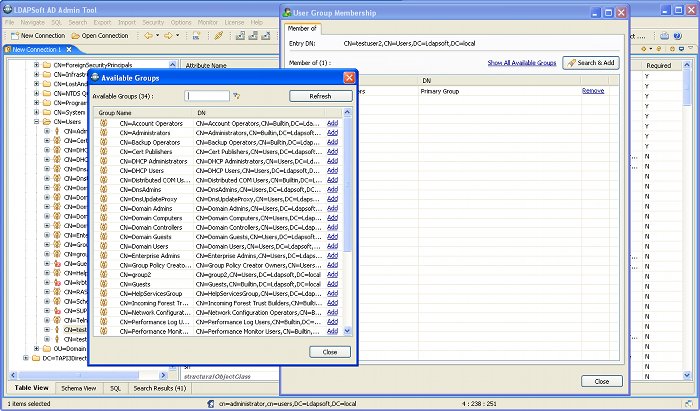Open the Search Results (41) tab
700x411 pixels.
(x=159, y=388)
